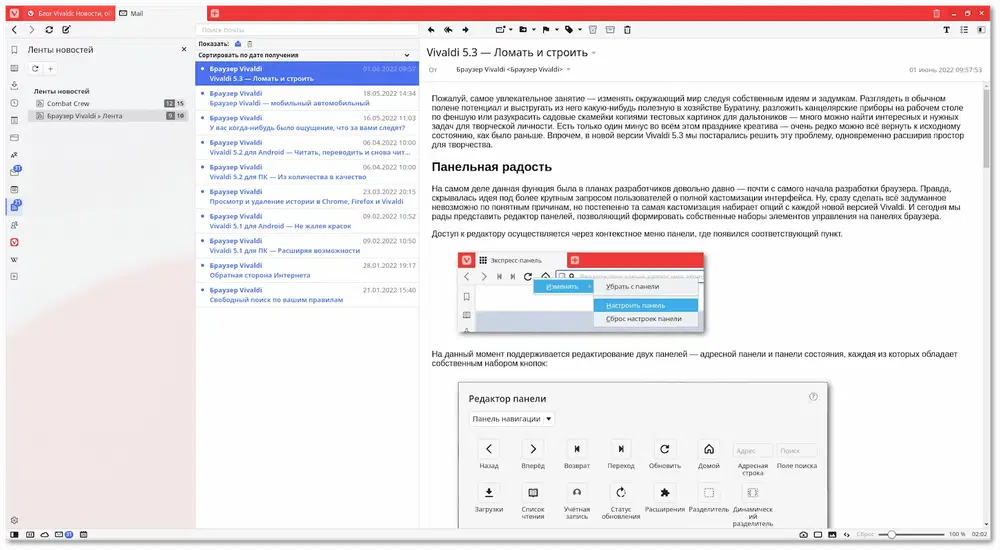
Task: Open message Свободный поиск по вашим правилам
Action: 307,295
